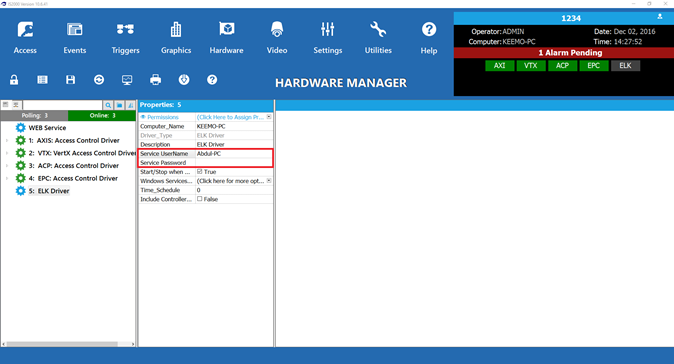This screenshot has height=364, width=674.
Task: Click the first small icon above Polling
Action: [6, 104]
